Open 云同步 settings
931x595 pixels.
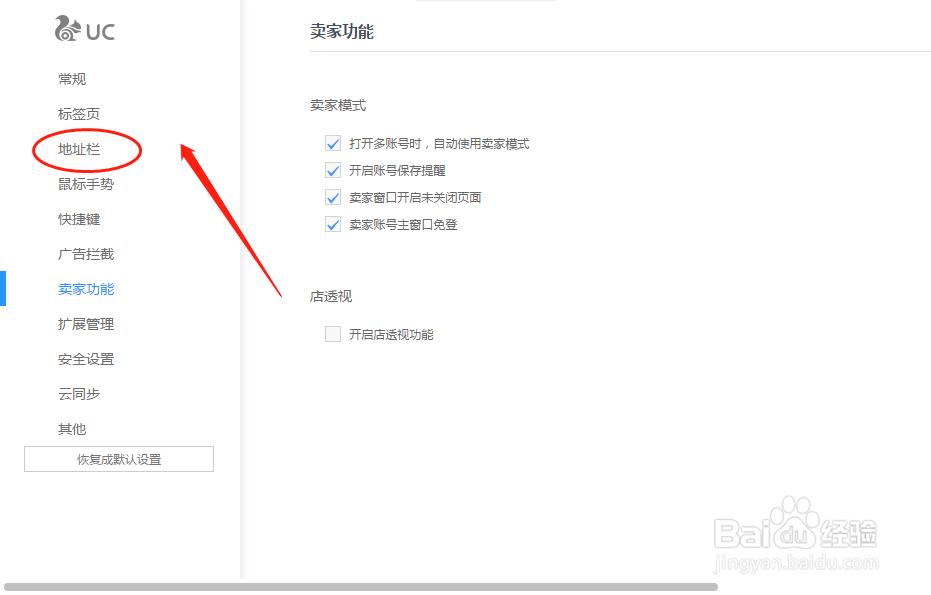coord(79,394)
